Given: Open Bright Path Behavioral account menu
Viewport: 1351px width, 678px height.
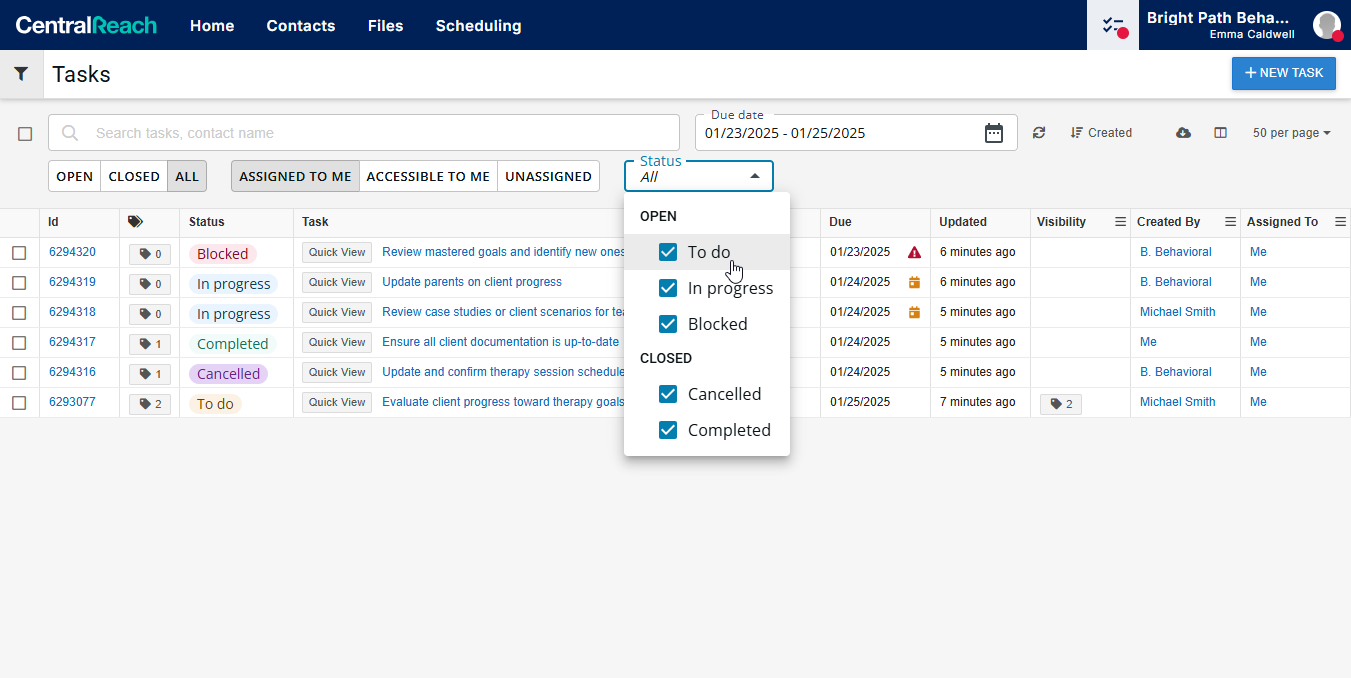Looking at the screenshot, I should coord(1221,25).
